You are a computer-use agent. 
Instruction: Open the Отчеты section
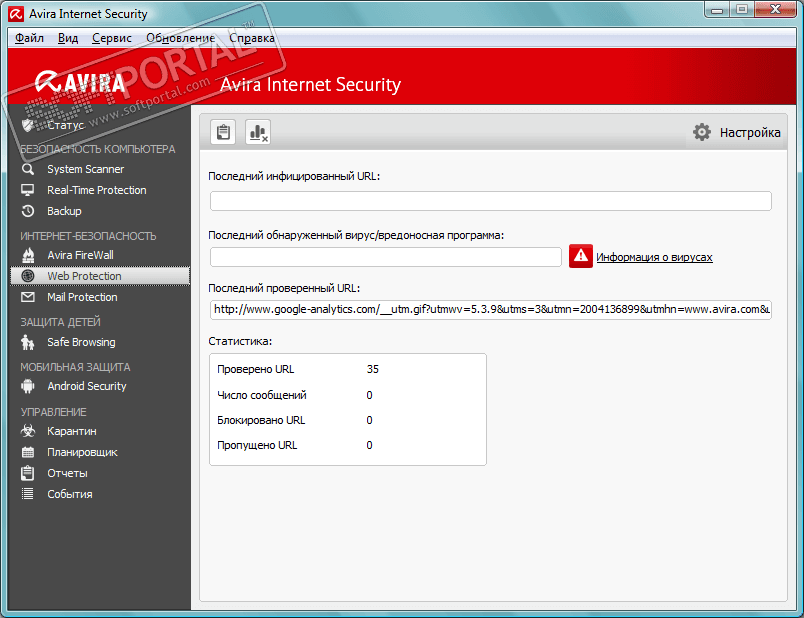click(x=67, y=473)
